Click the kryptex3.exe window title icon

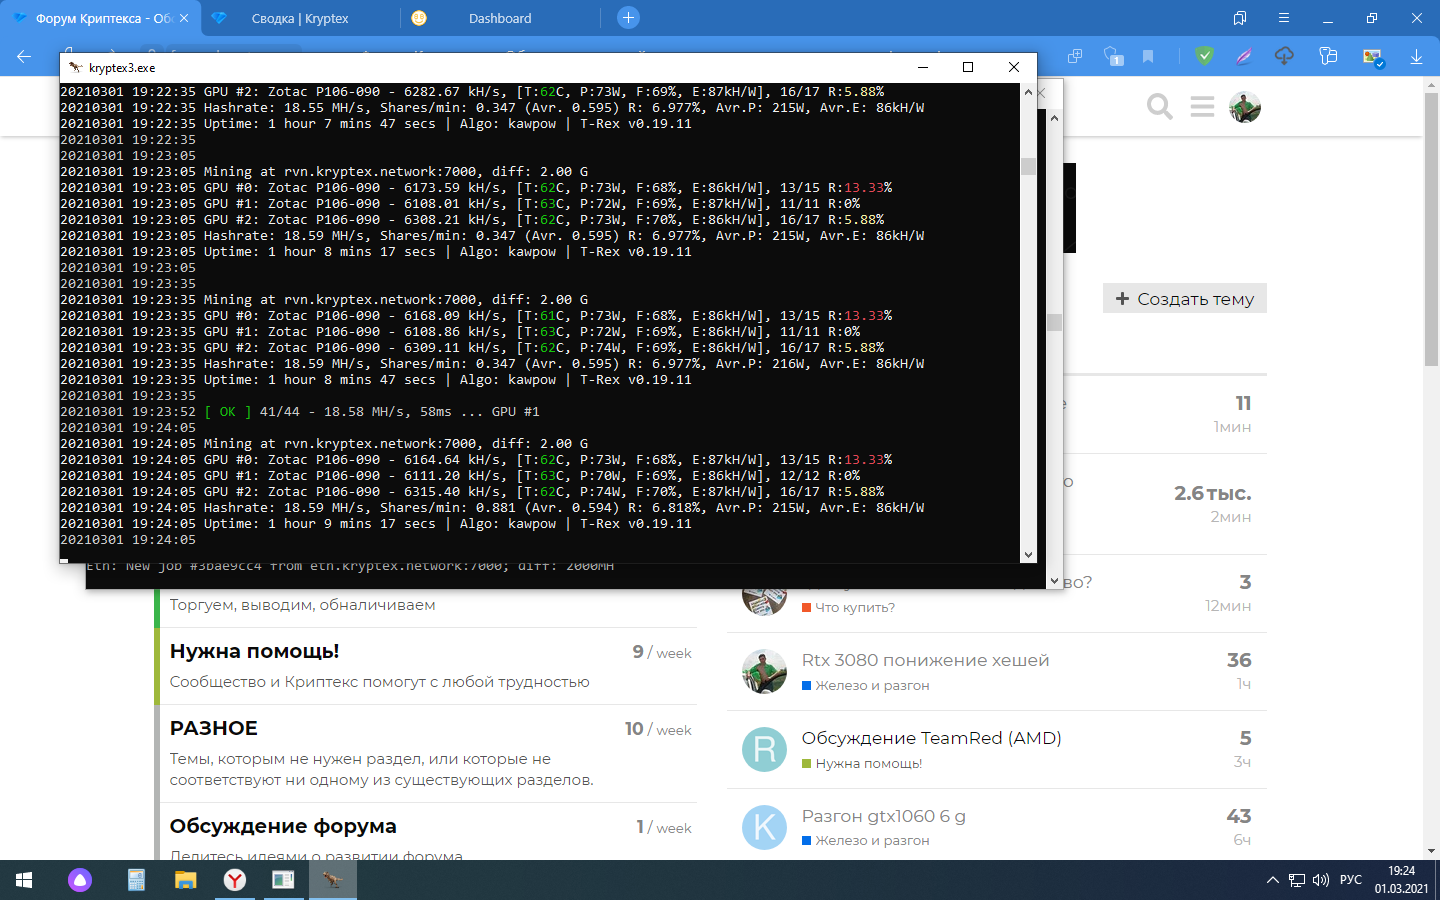(75, 67)
